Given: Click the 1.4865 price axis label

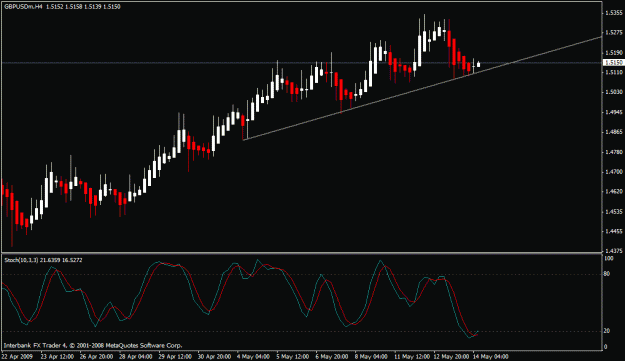Looking at the screenshot, I should (x=614, y=132).
